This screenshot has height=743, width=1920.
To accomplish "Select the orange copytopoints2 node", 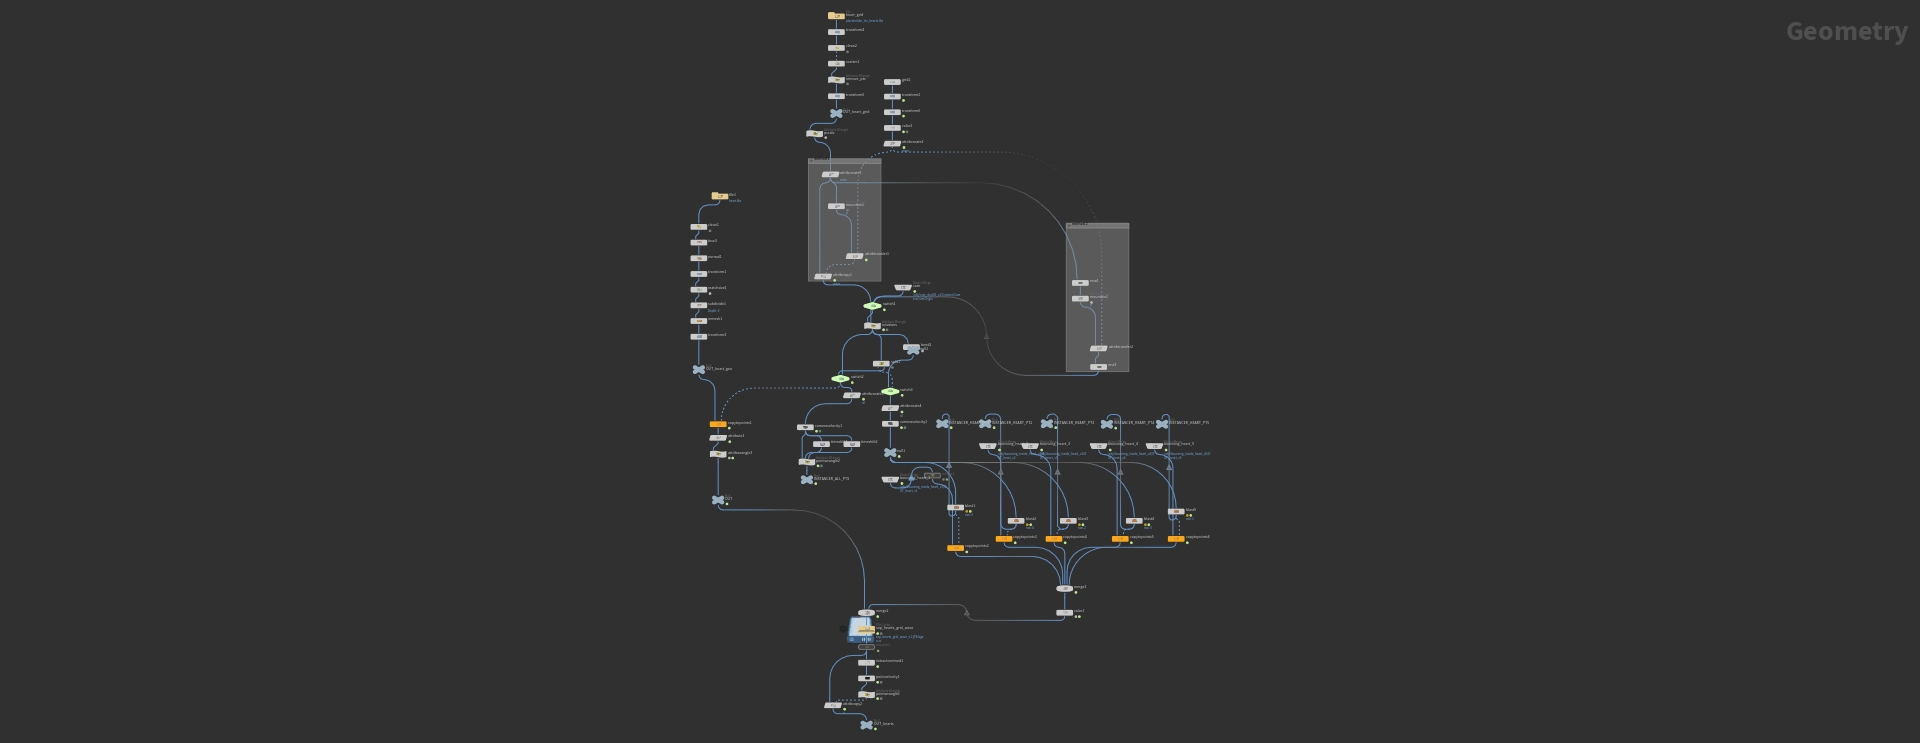I will pyautogui.click(x=956, y=548).
